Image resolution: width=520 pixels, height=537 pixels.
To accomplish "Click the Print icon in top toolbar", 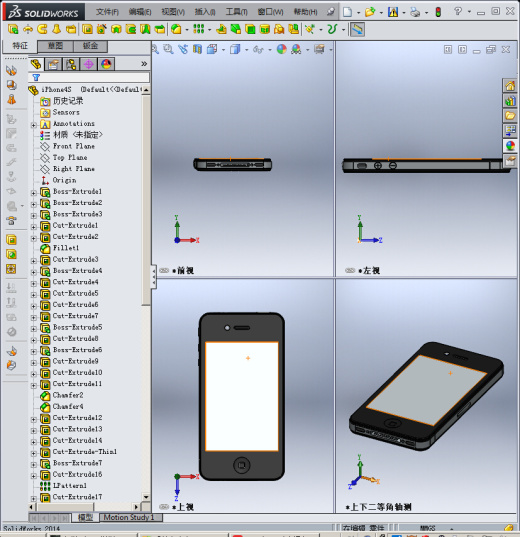I will pyautogui.click(x=415, y=12).
